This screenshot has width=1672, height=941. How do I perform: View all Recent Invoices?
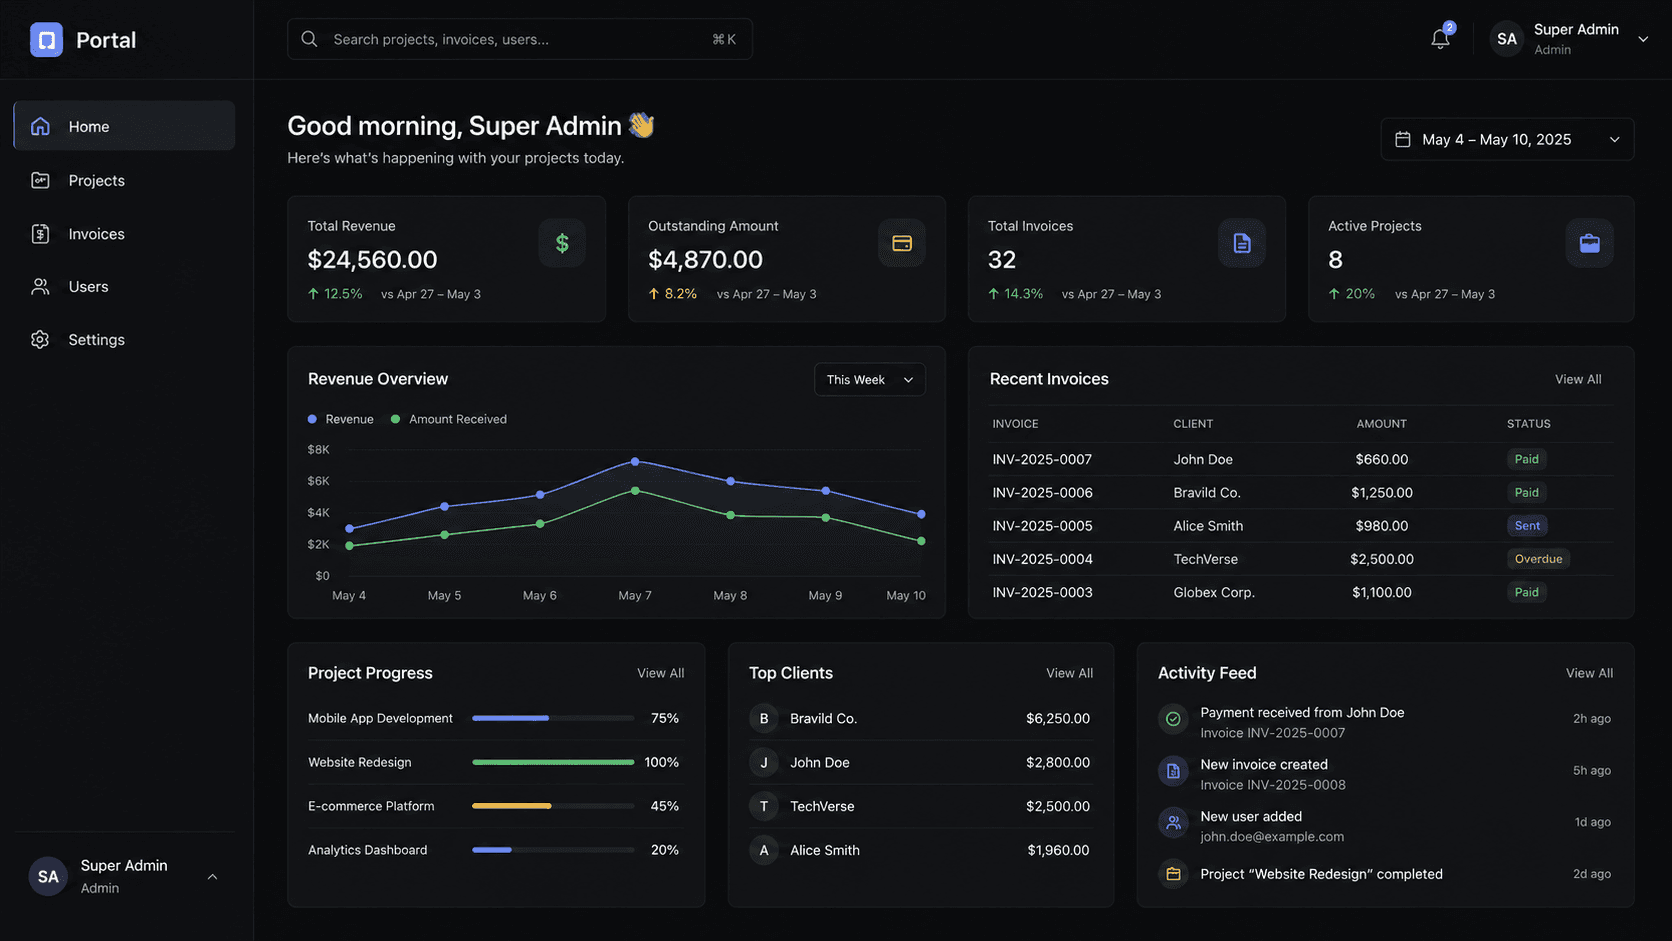(x=1578, y=380)
